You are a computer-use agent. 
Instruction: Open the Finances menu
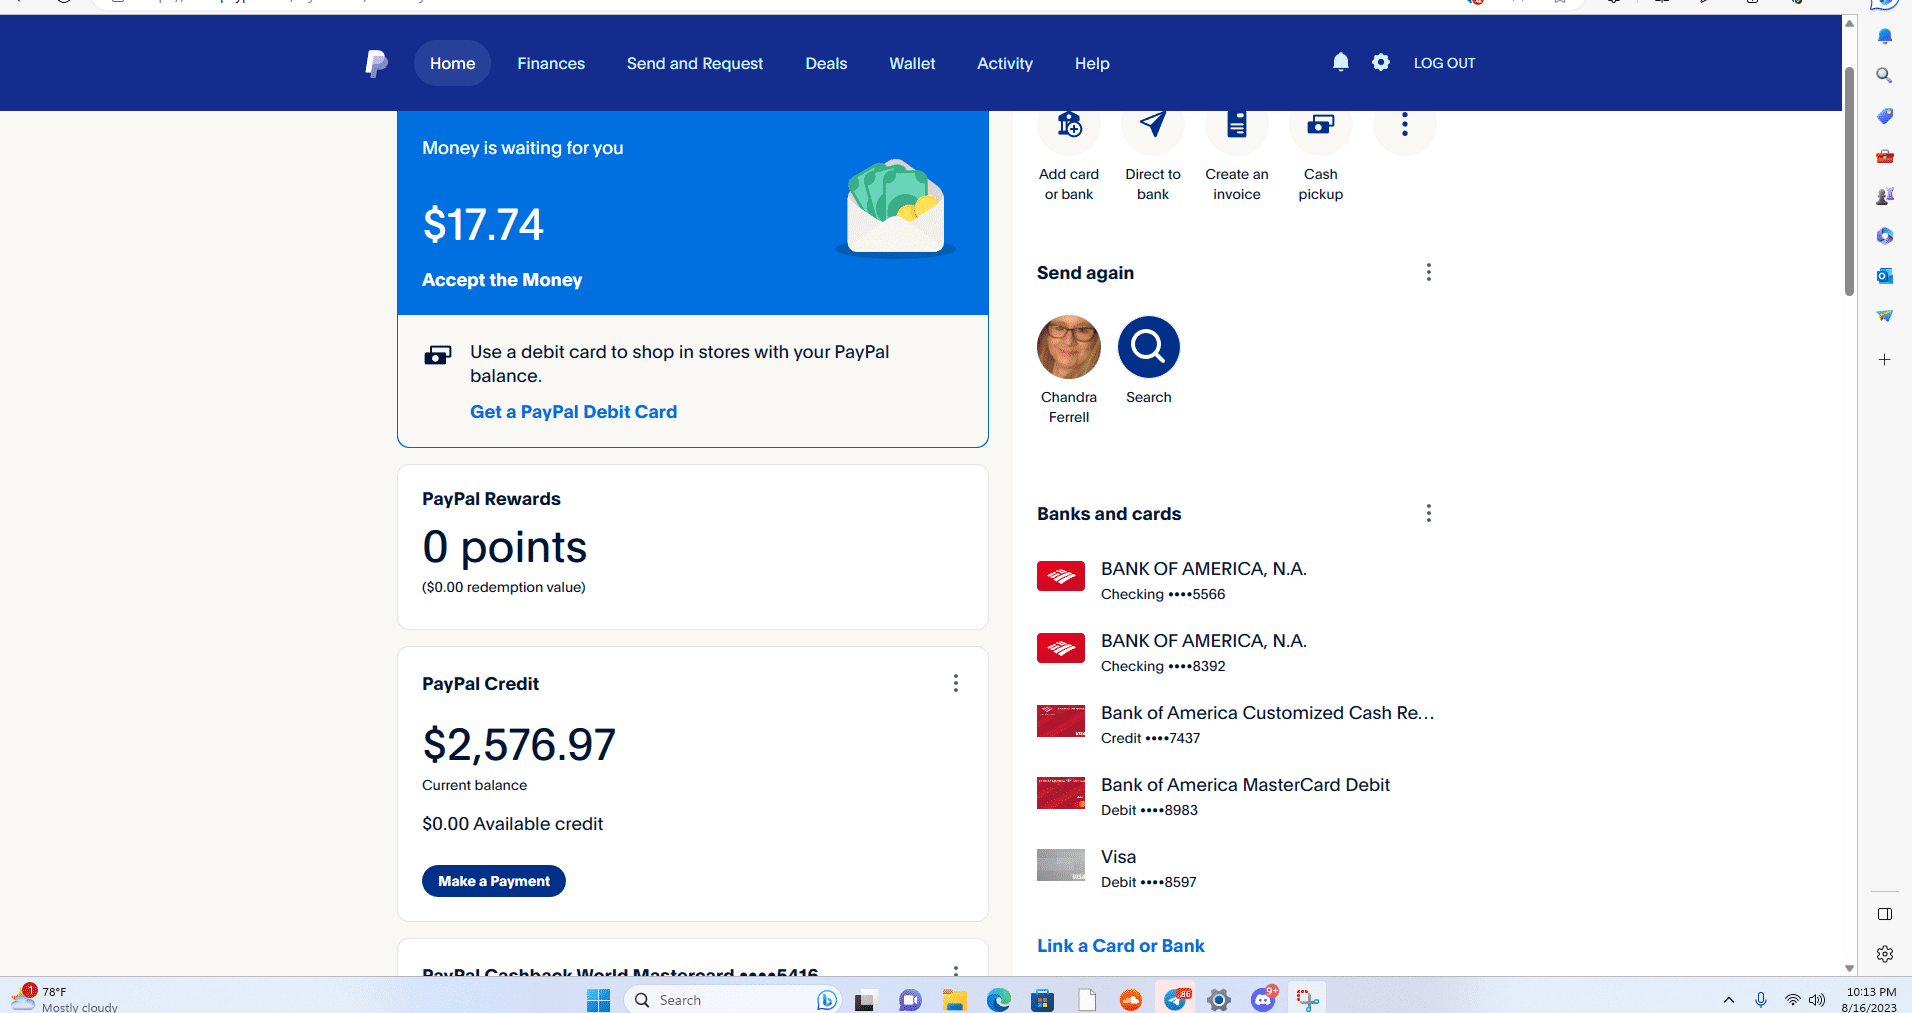[x=551, y=63]
